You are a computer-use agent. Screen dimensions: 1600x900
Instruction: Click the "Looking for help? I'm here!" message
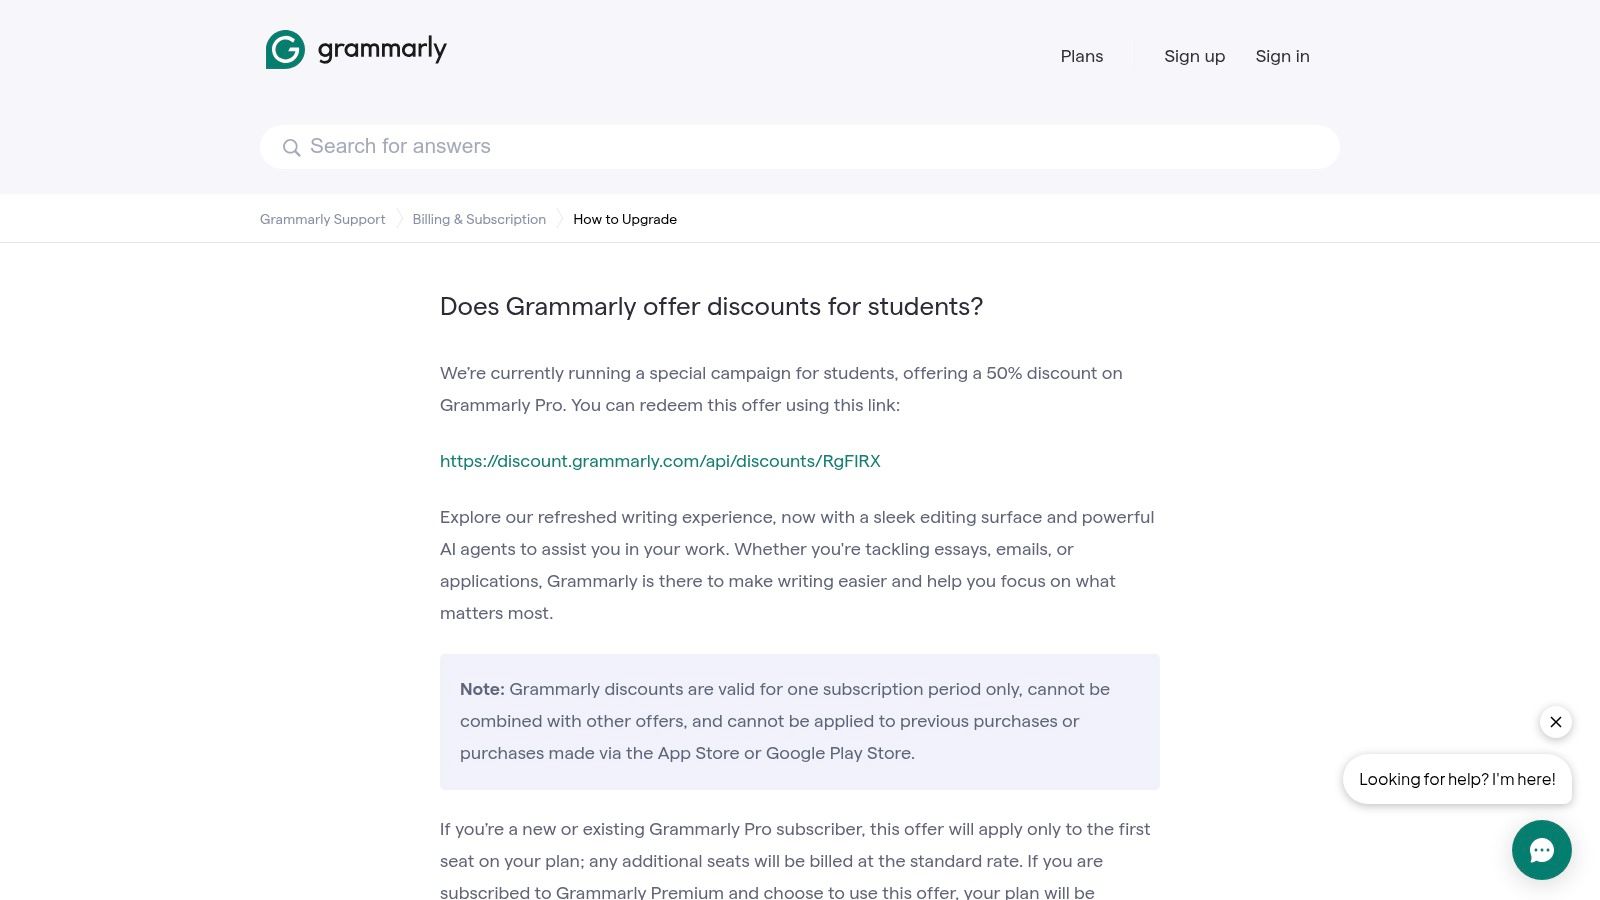(x=1457, y=779)
